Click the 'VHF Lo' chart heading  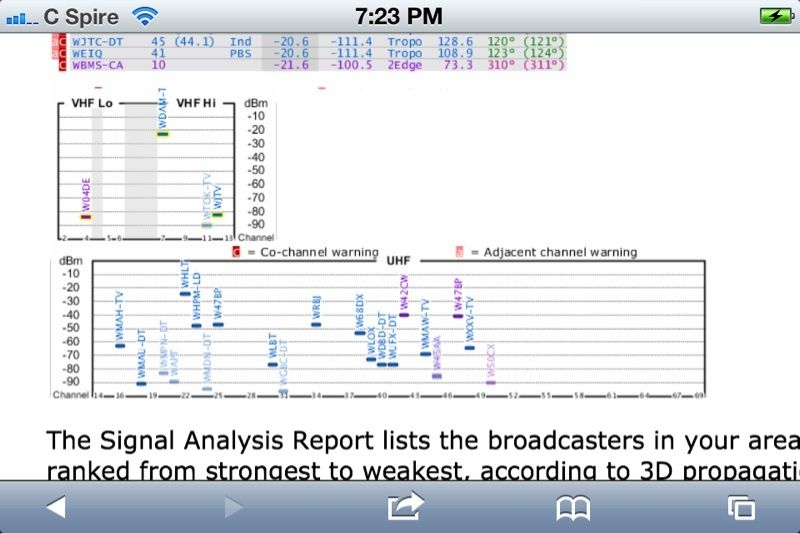point(92,103)
